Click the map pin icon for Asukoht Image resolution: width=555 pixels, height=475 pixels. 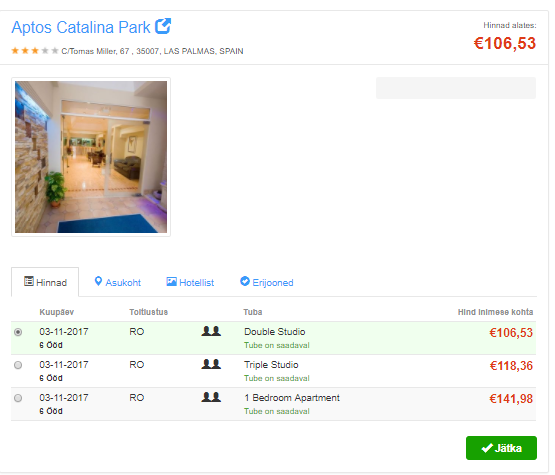coord(98,281)
